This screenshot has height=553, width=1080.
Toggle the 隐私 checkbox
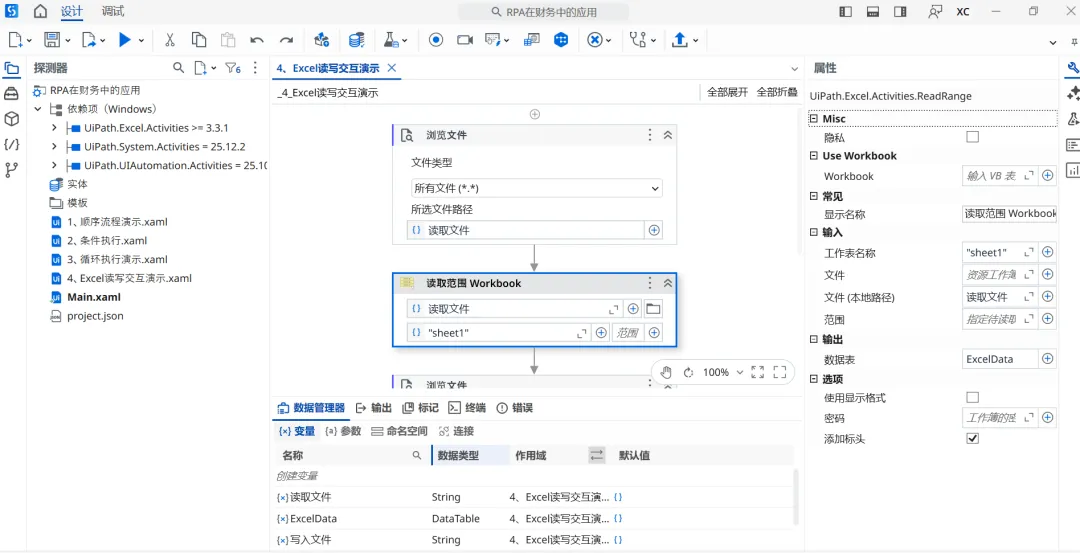point(973,137)
